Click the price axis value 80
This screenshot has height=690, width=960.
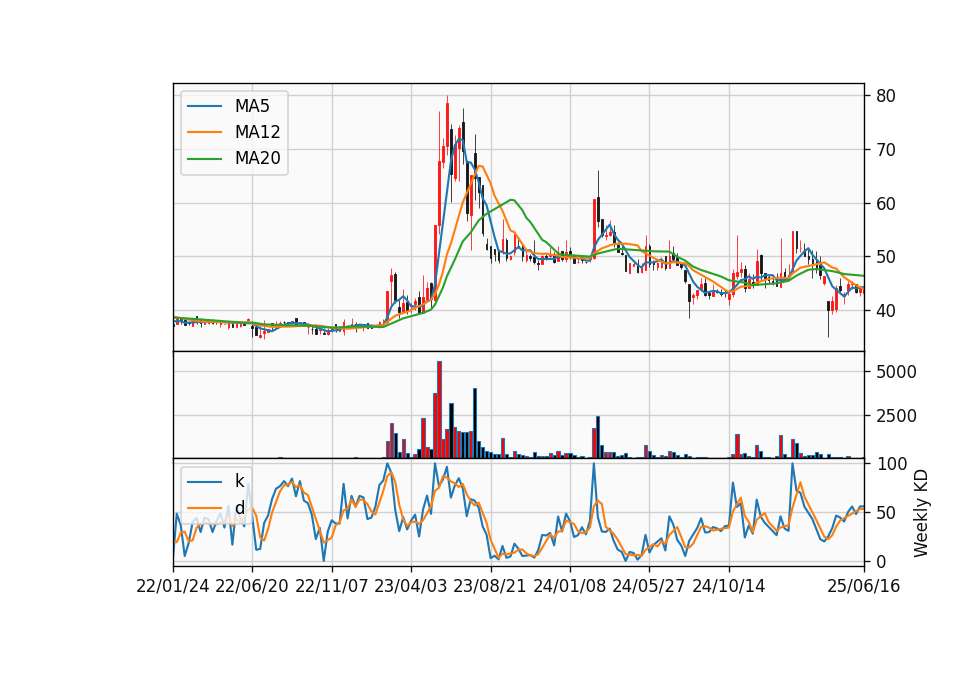click(886, 96)
